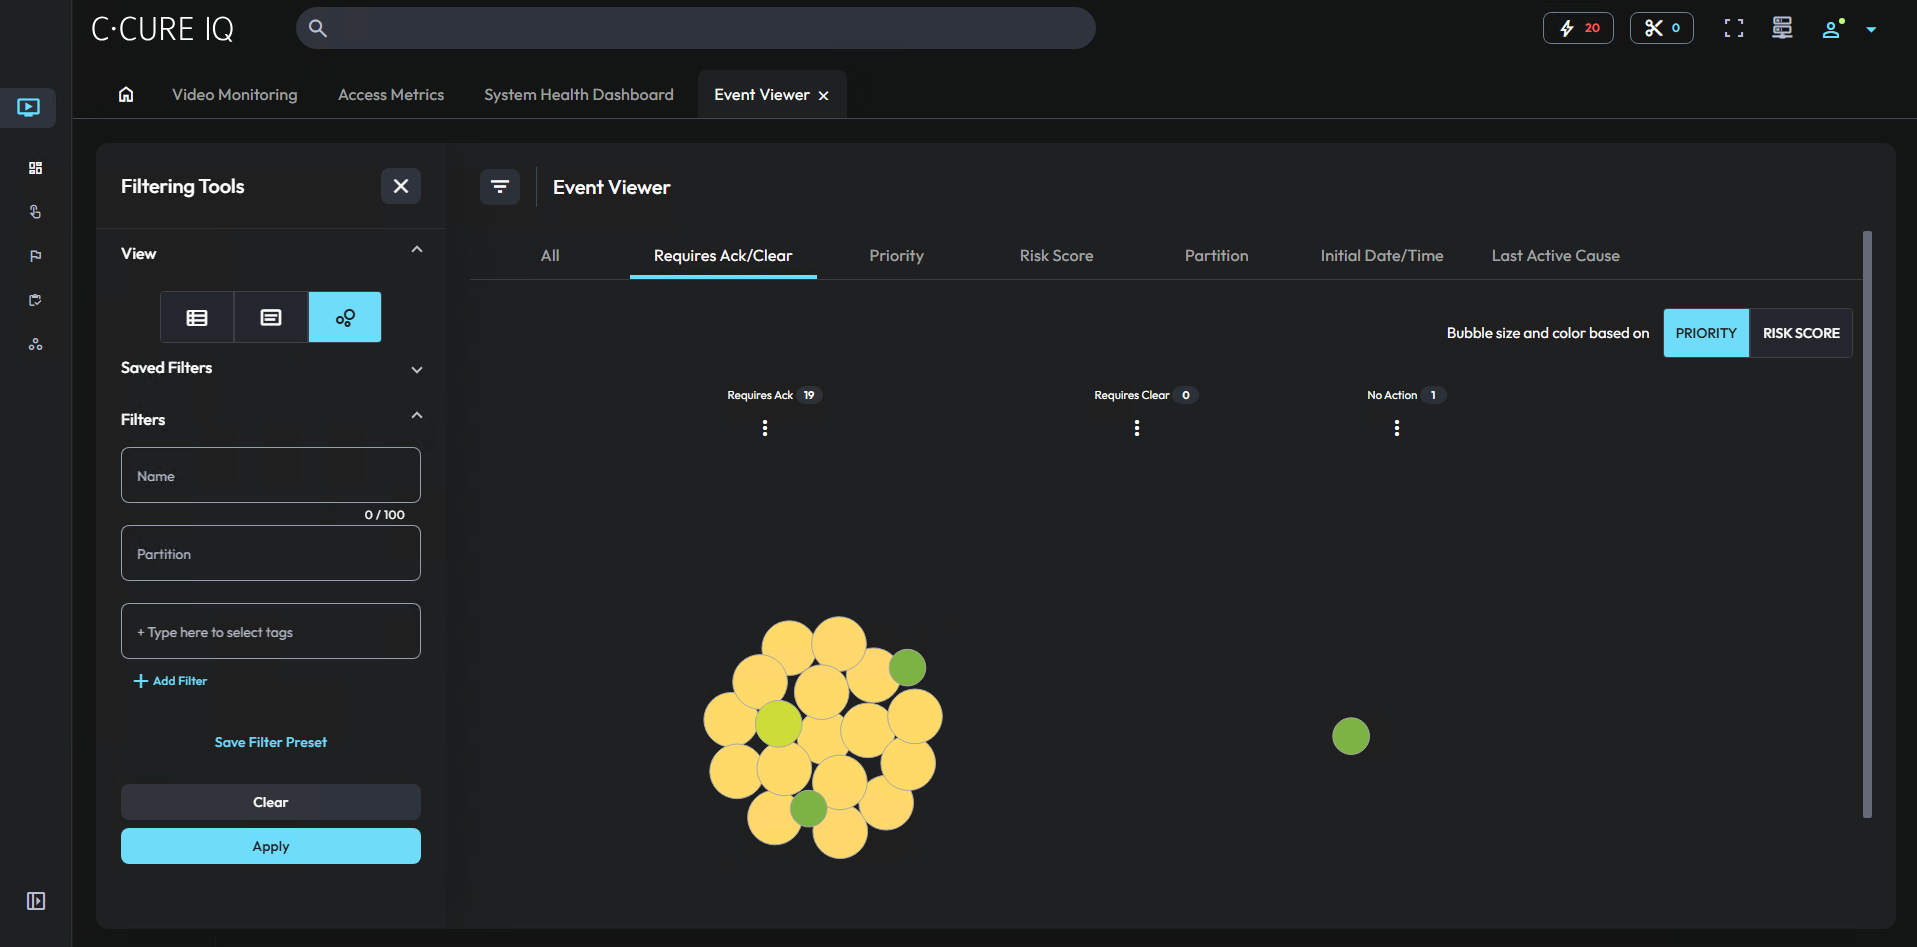Image resolution: width=1917 pixels, height=947 pixels.
Task: Switch to the table view icon
Action: pyautogui.click(x=196, y=317)
